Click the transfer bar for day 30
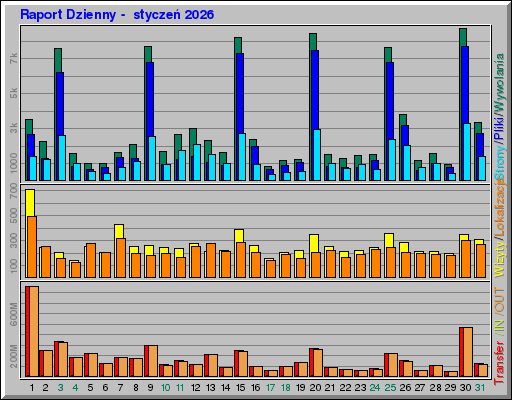This screenshot has width=512, height=400. [466, 352]
